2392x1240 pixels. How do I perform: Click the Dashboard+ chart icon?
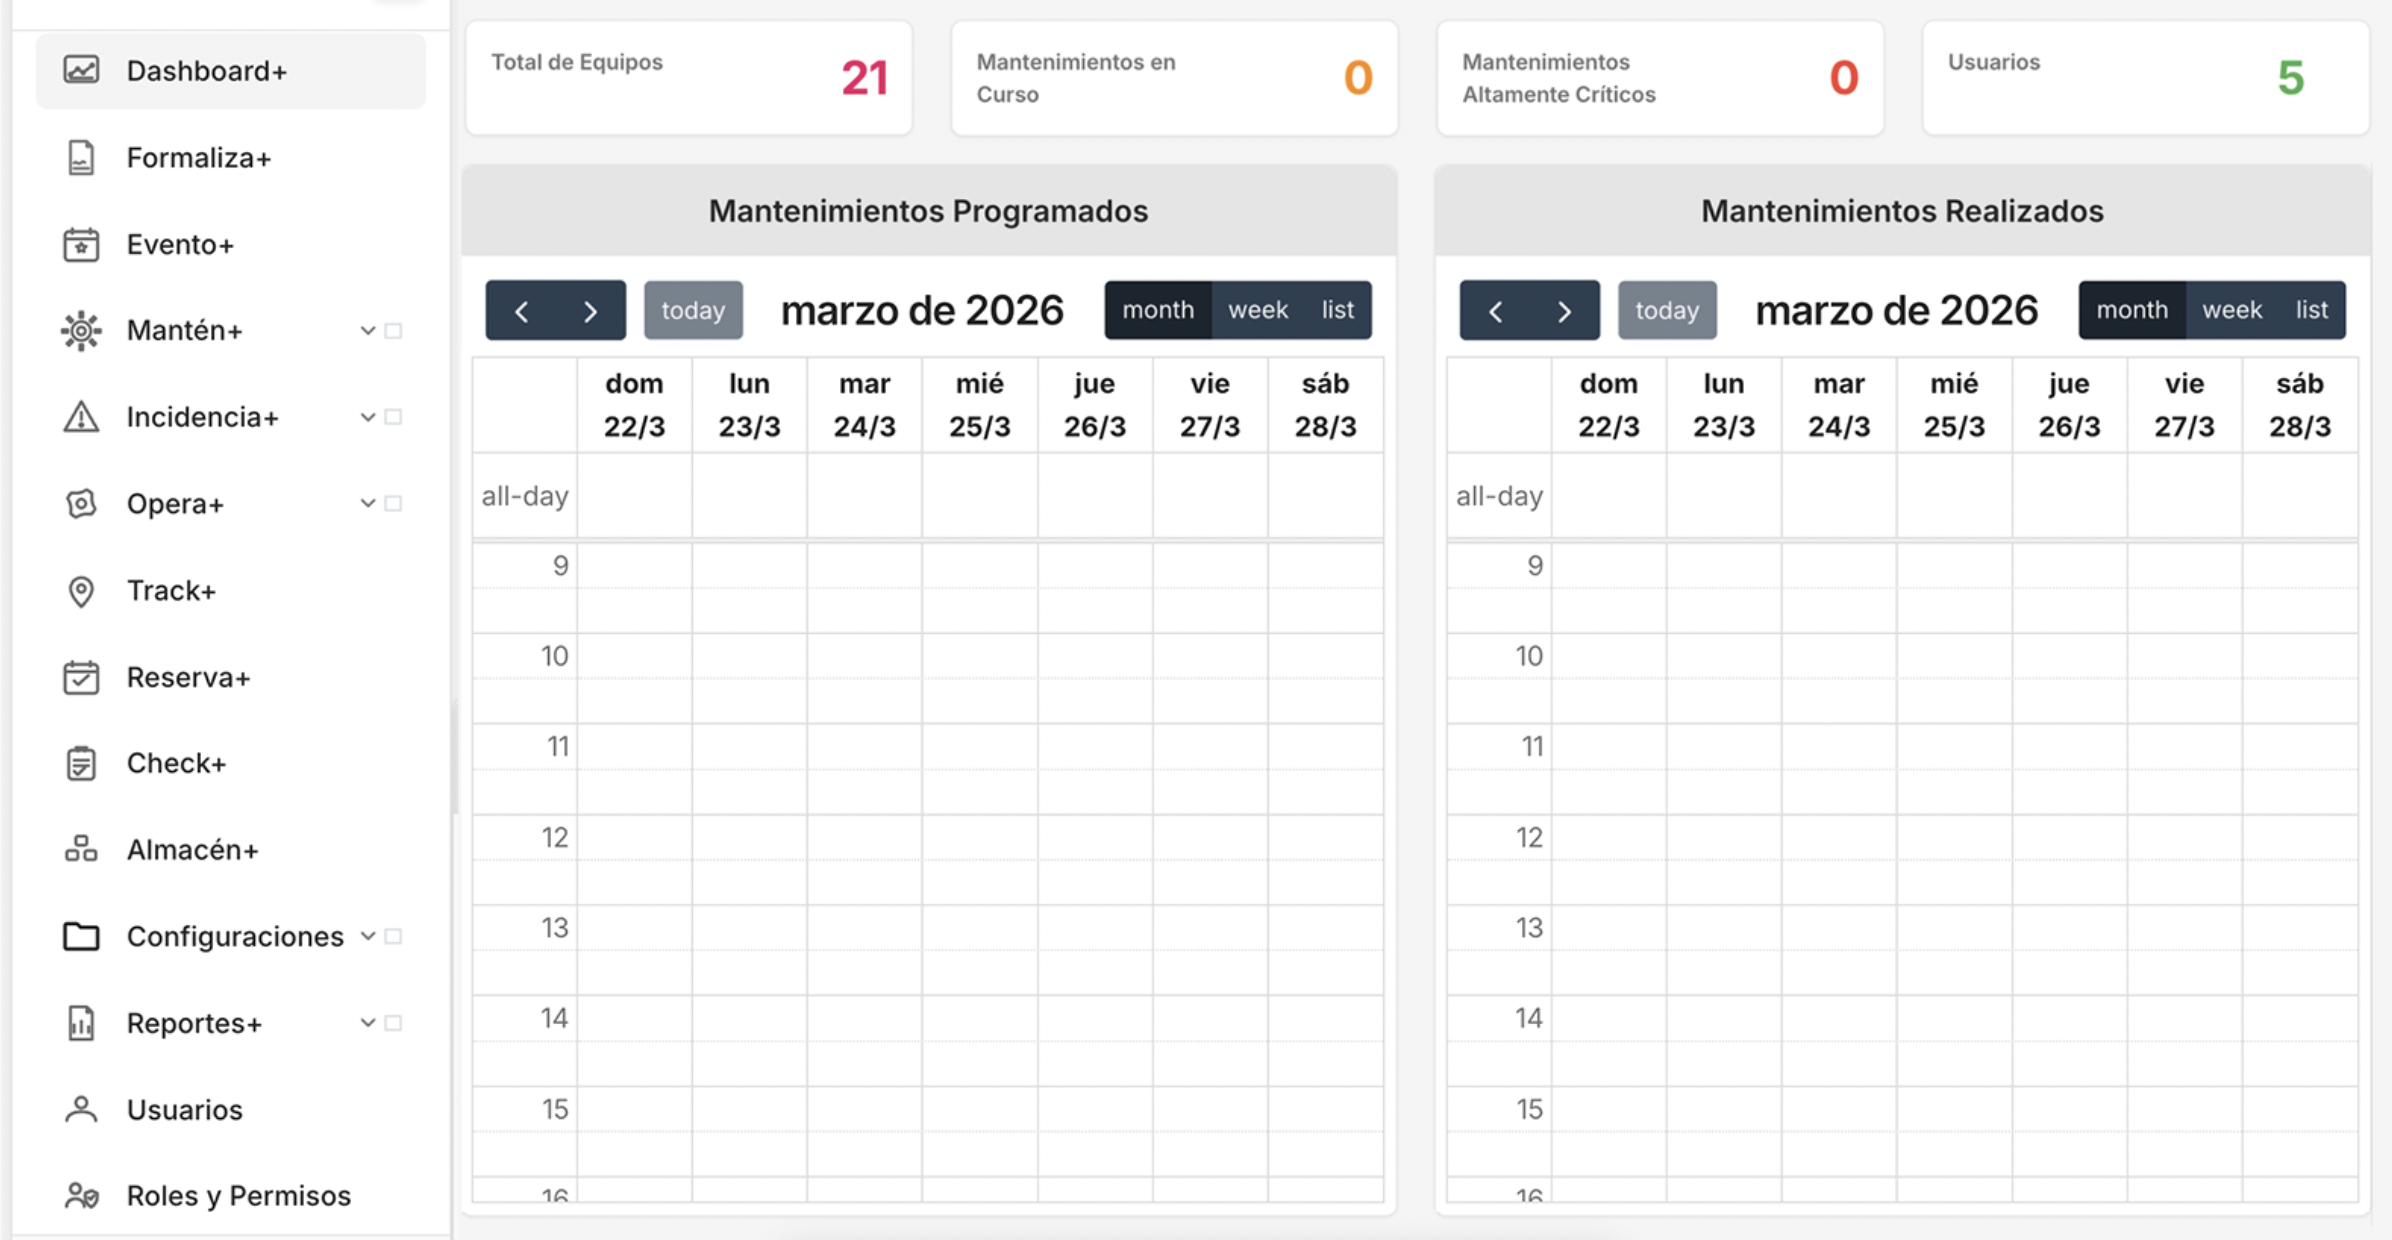click(81, 71)
